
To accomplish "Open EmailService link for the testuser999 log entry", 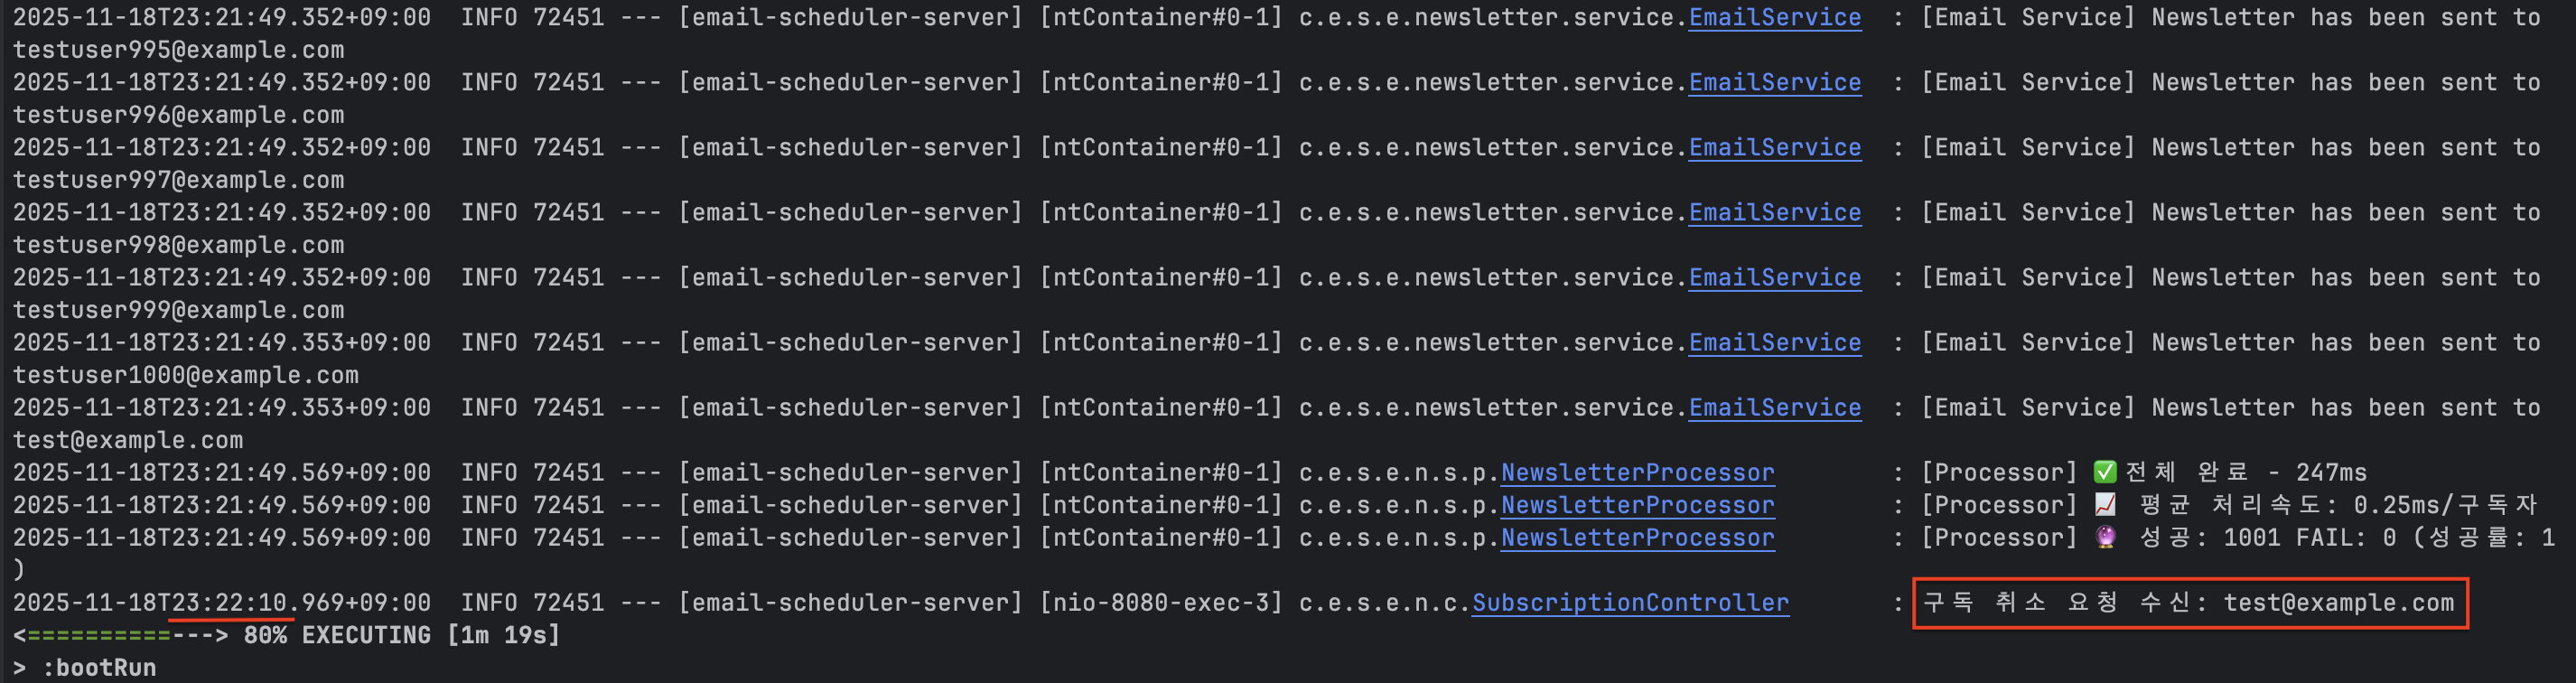I will point(1774,278).
